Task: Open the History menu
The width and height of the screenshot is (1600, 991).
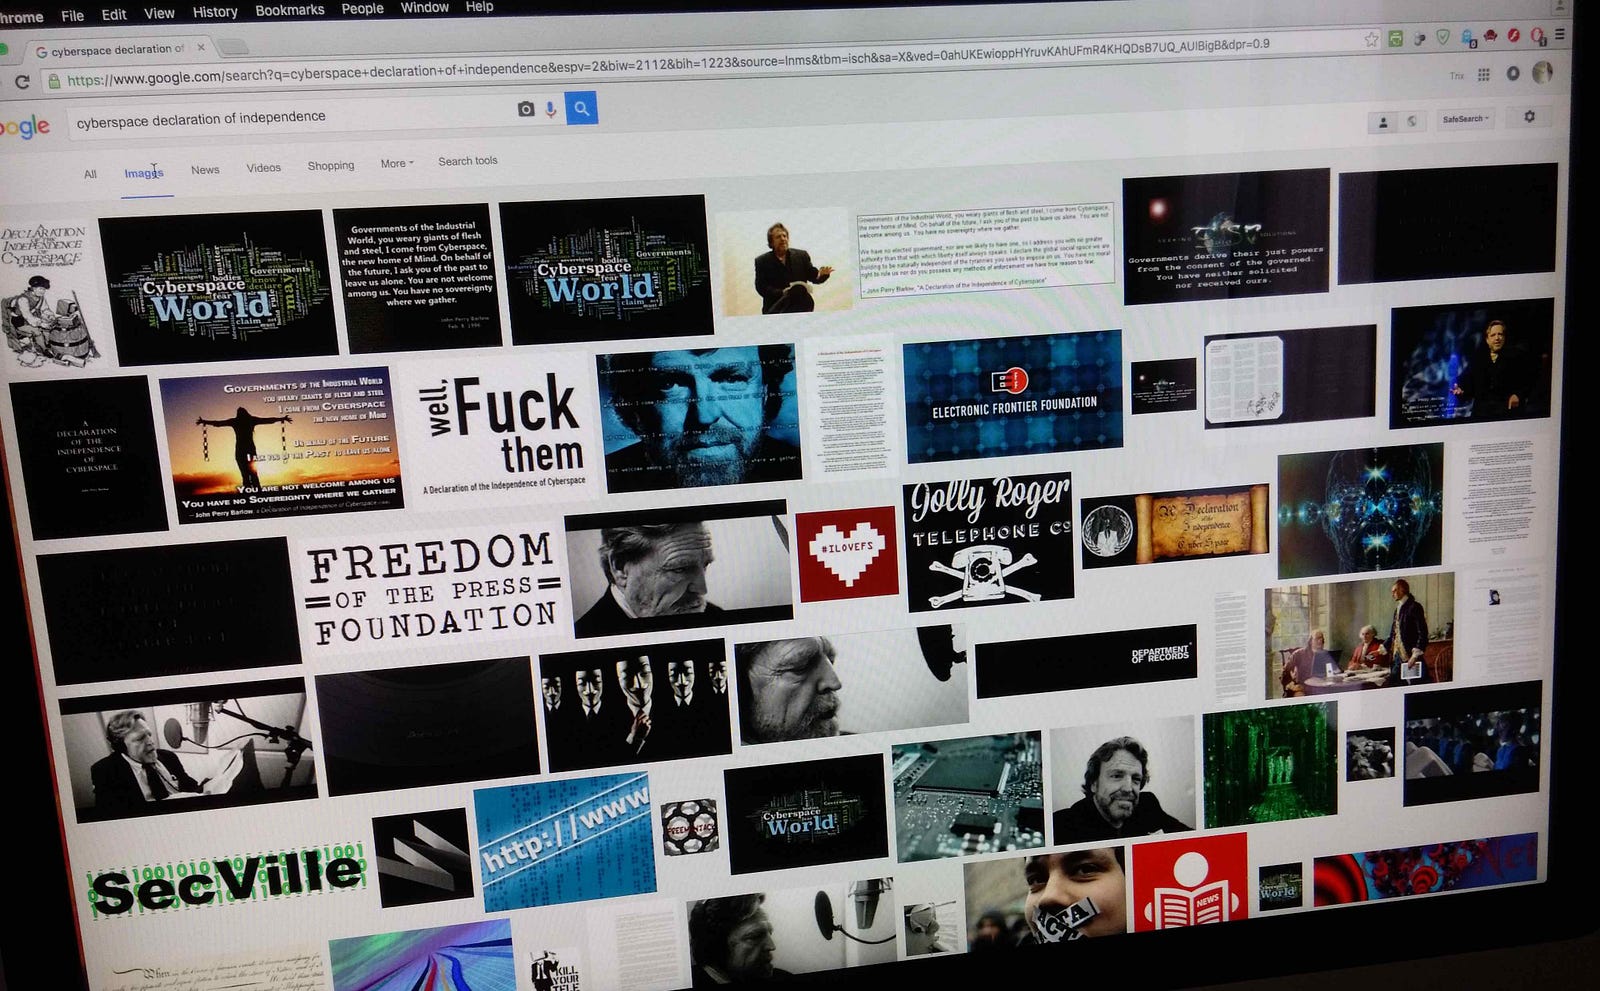Action: pos(215,11)
